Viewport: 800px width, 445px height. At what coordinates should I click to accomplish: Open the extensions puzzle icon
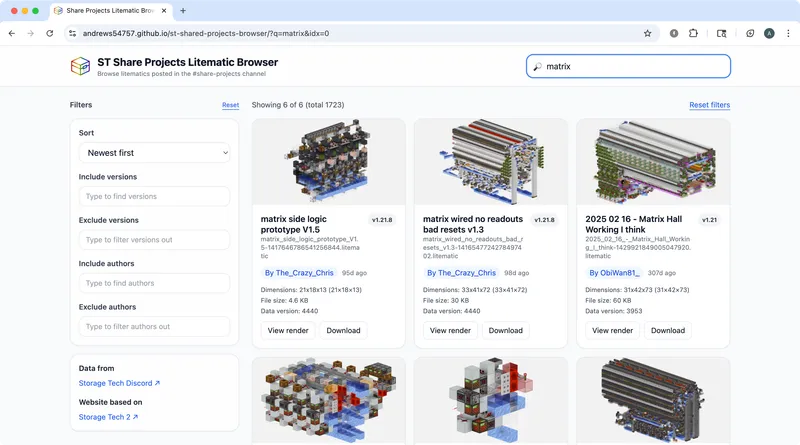(x=693, y=33)
